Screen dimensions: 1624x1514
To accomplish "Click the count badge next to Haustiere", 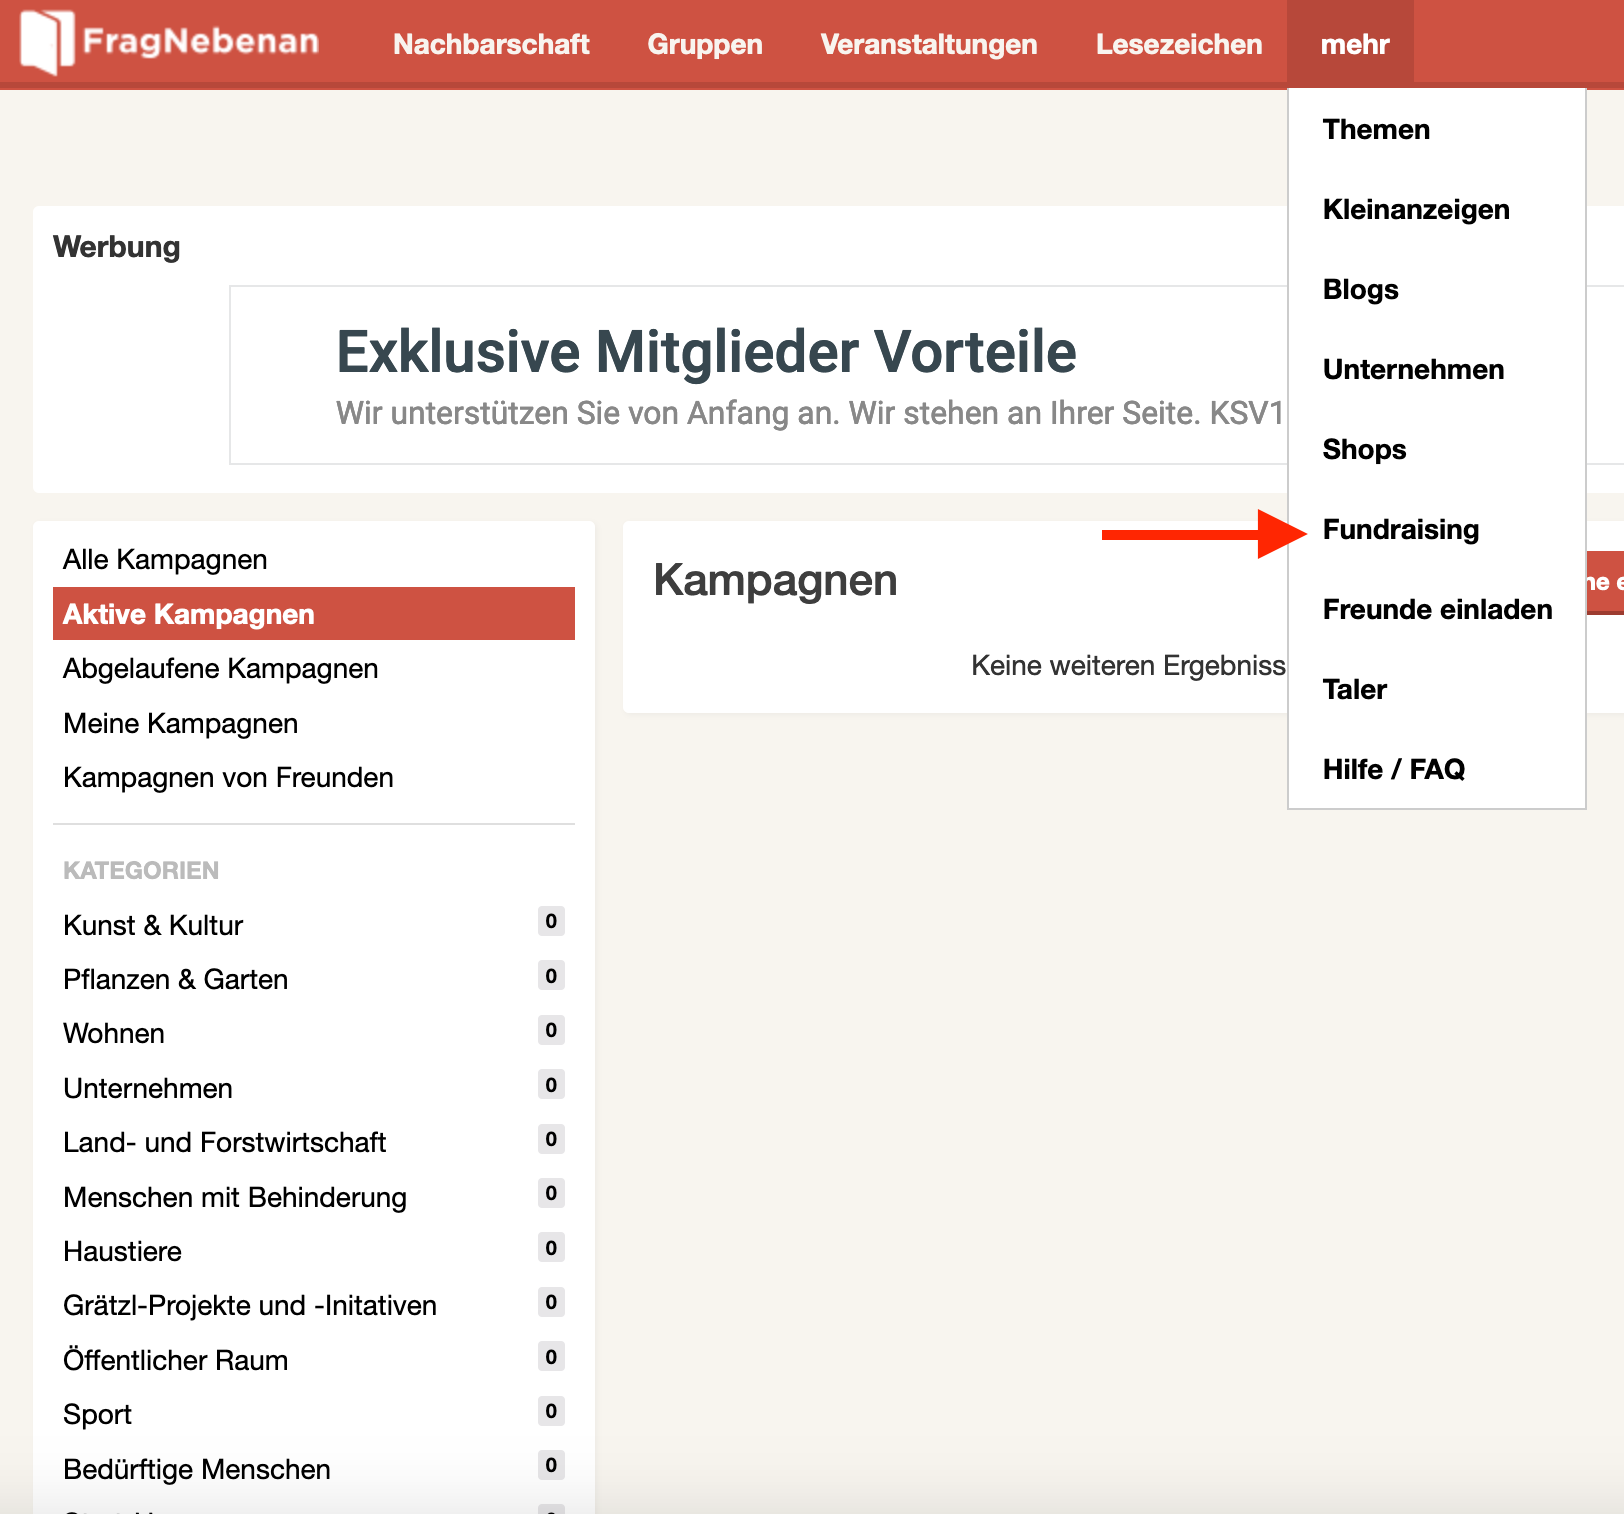I will click(x=550, y=1247).
